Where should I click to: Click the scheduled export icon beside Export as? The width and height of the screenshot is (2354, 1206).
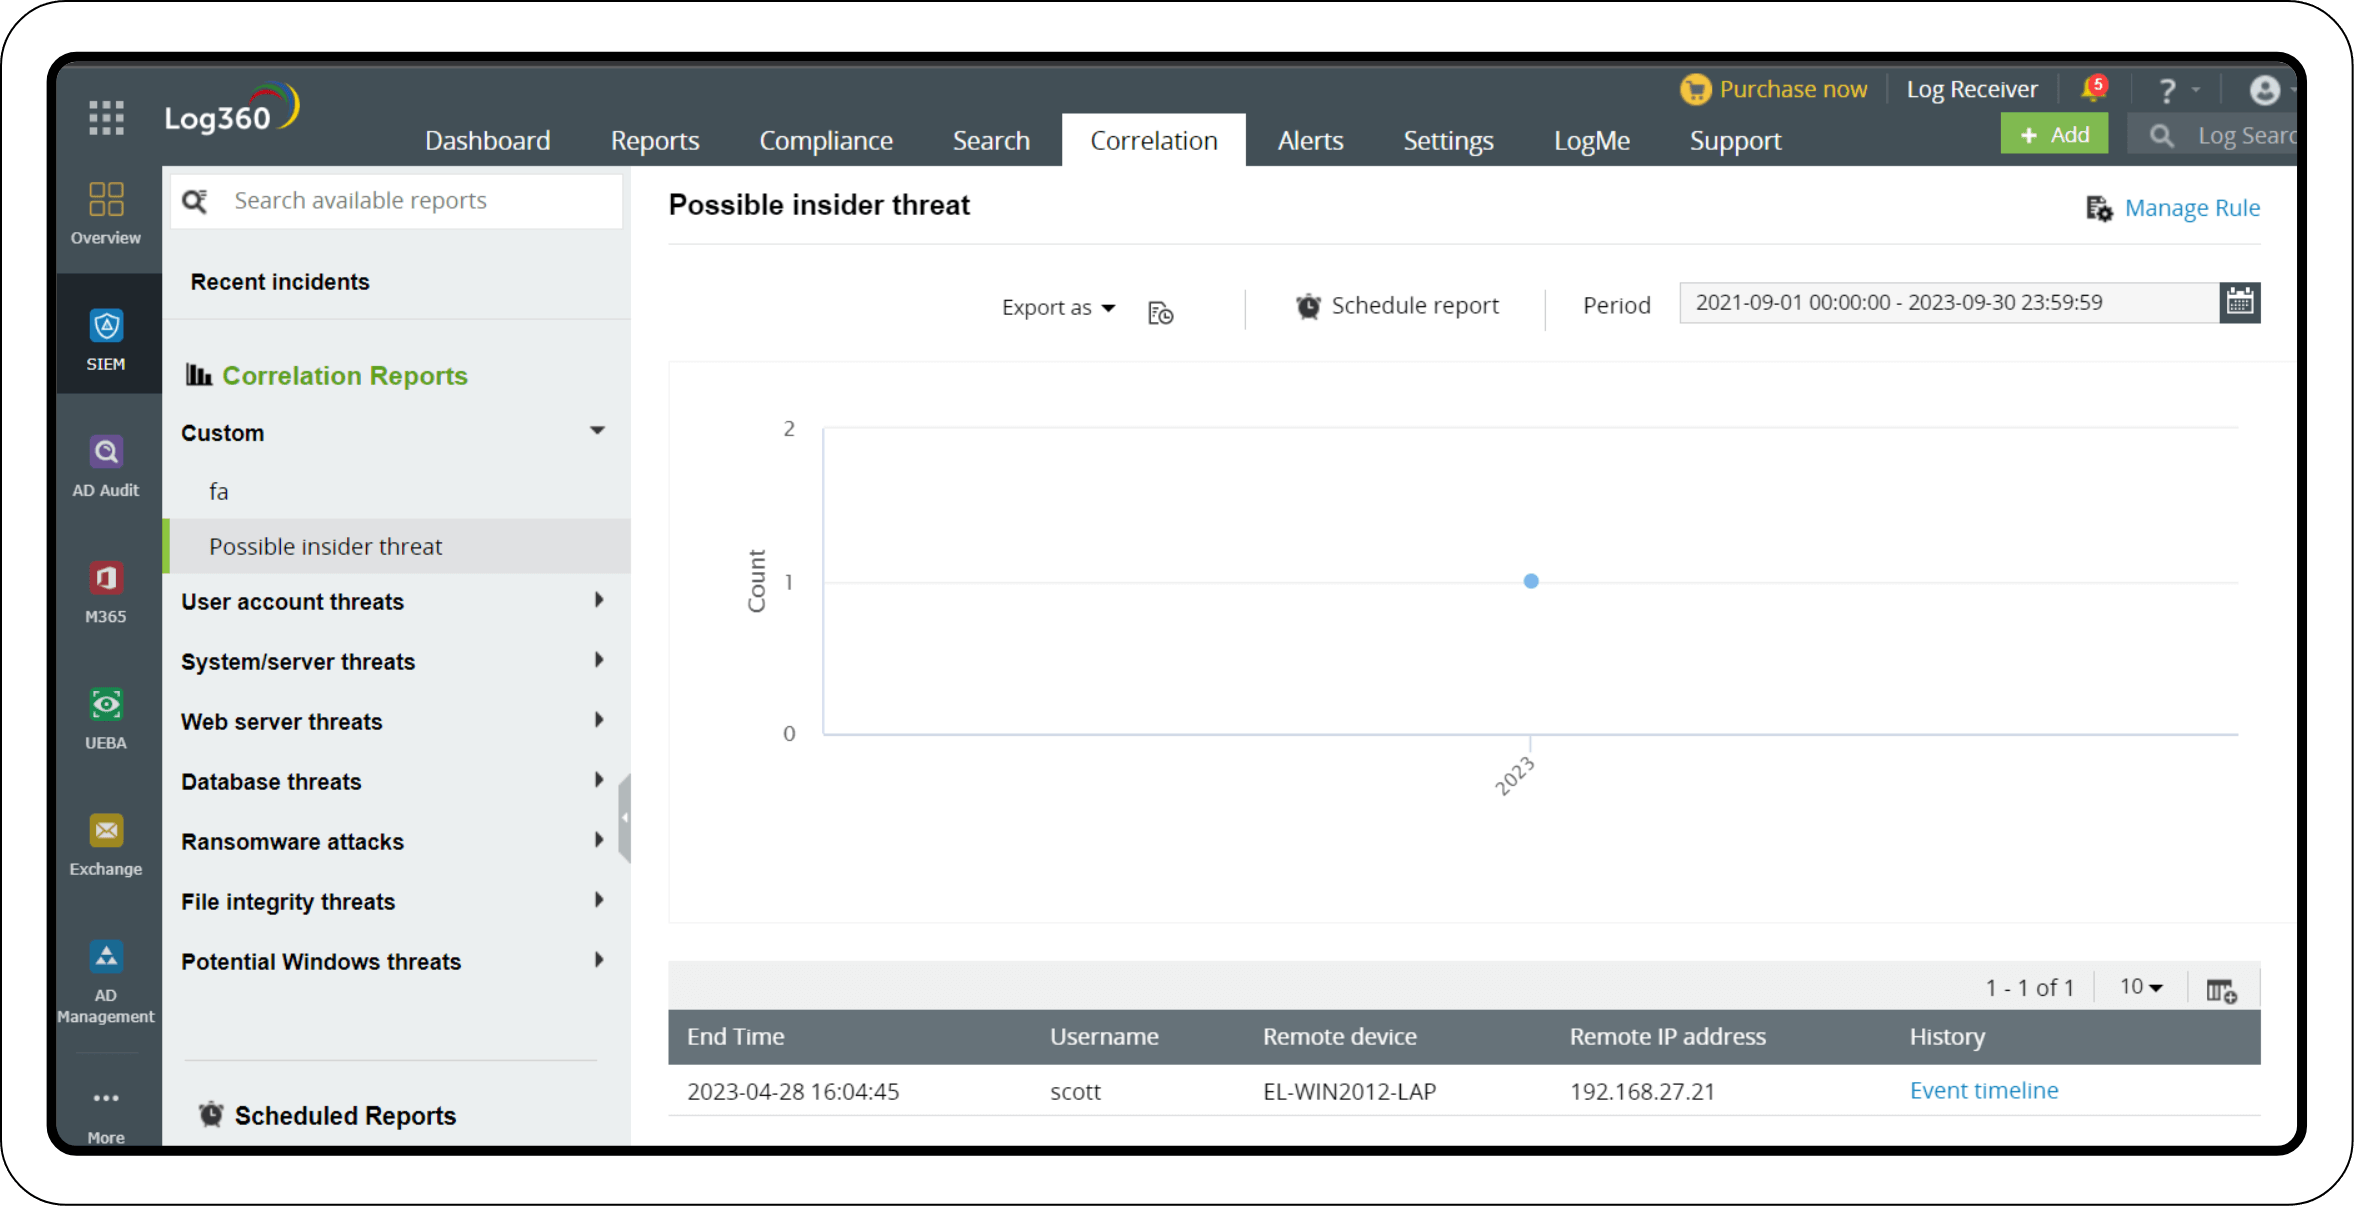(1160, 310)
